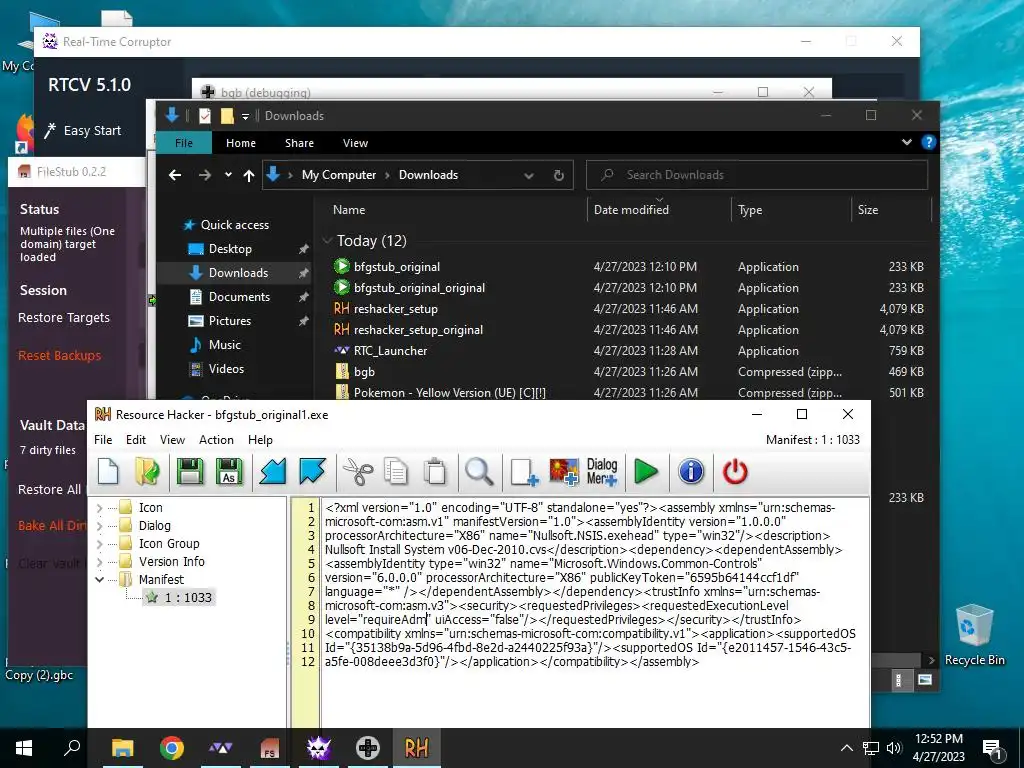This screenshot has height=768, width=1024.
Task: Open Explorer help question mark icon
Action: point(928,142)
